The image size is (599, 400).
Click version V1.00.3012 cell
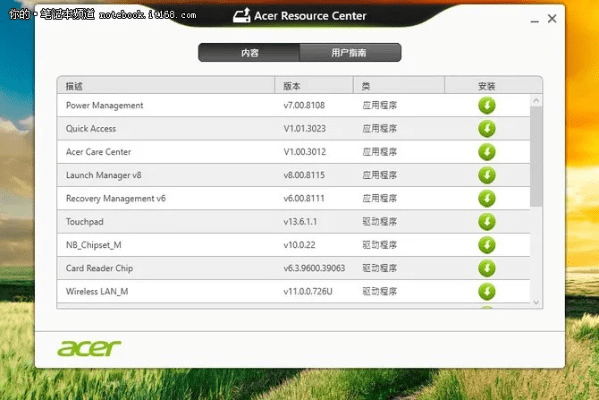[304, 152]
